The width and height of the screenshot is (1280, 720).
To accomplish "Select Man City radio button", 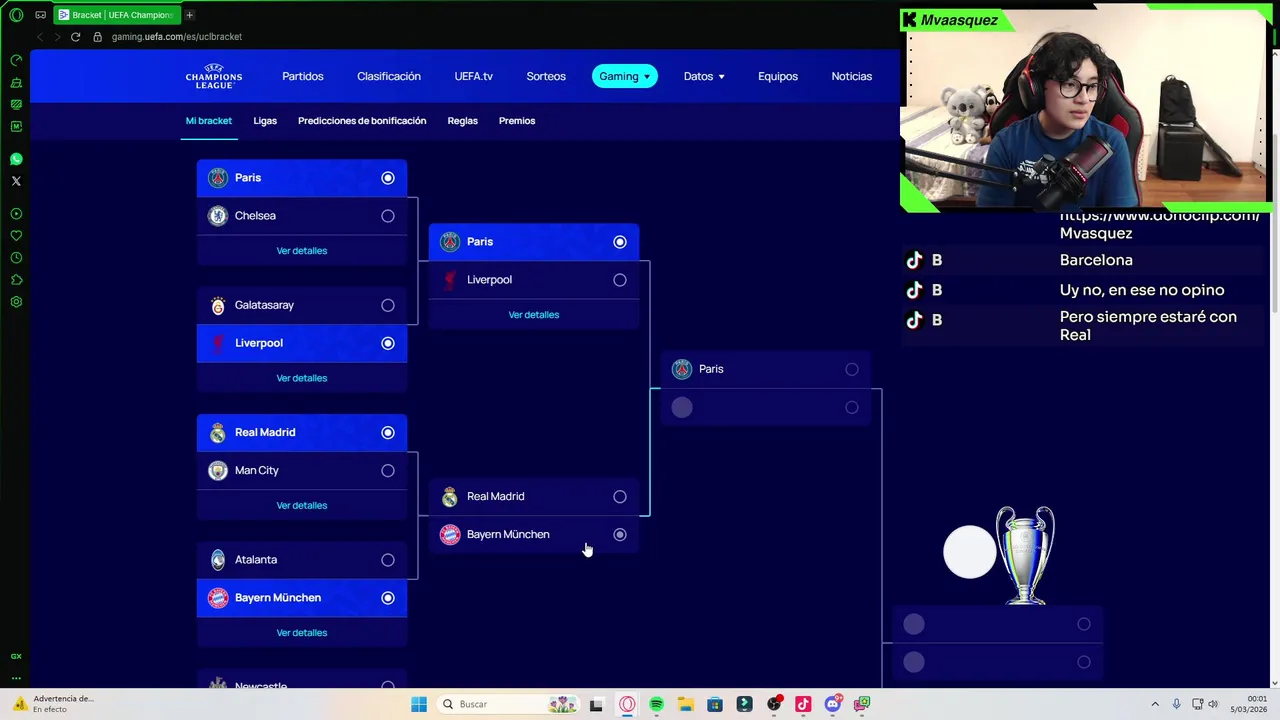I will point(388,471).
